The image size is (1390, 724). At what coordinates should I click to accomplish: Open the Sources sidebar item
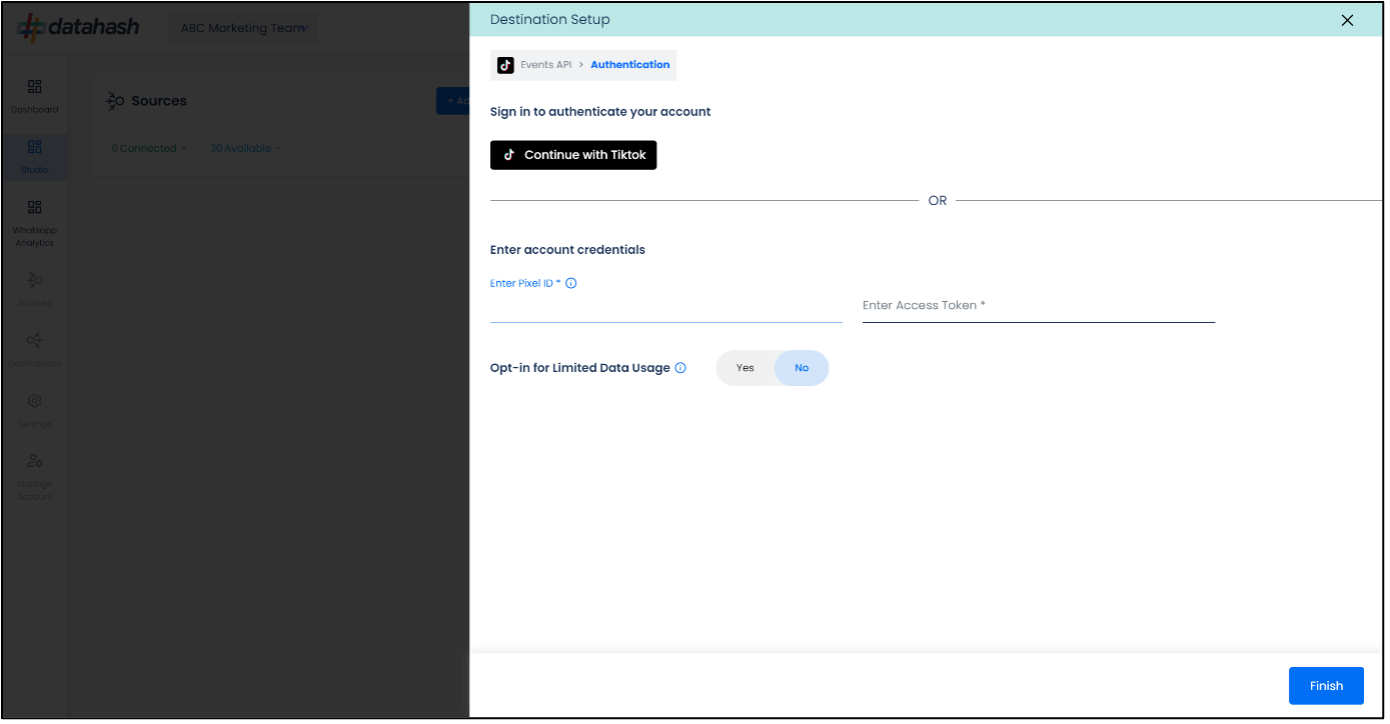tap(35, 289)
